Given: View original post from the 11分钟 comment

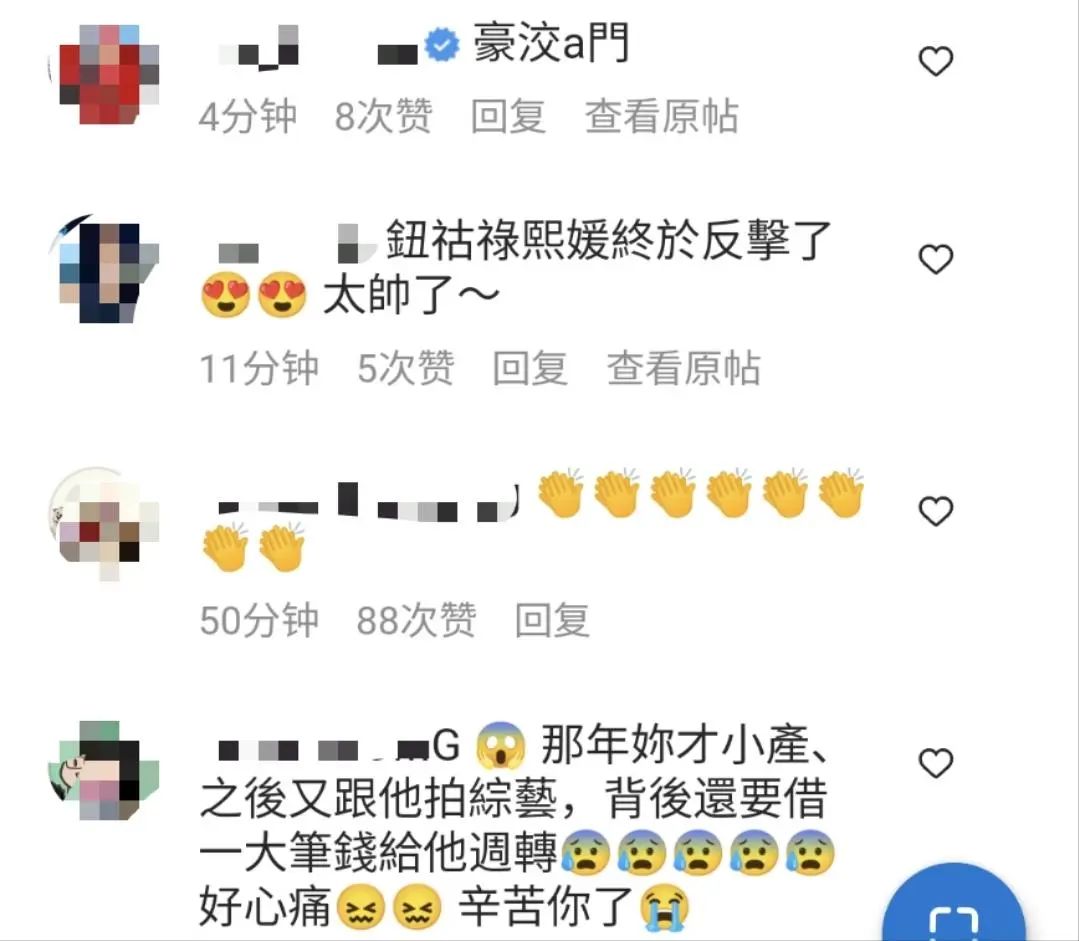Looking at the screenshot, I should tap(684, 368).
